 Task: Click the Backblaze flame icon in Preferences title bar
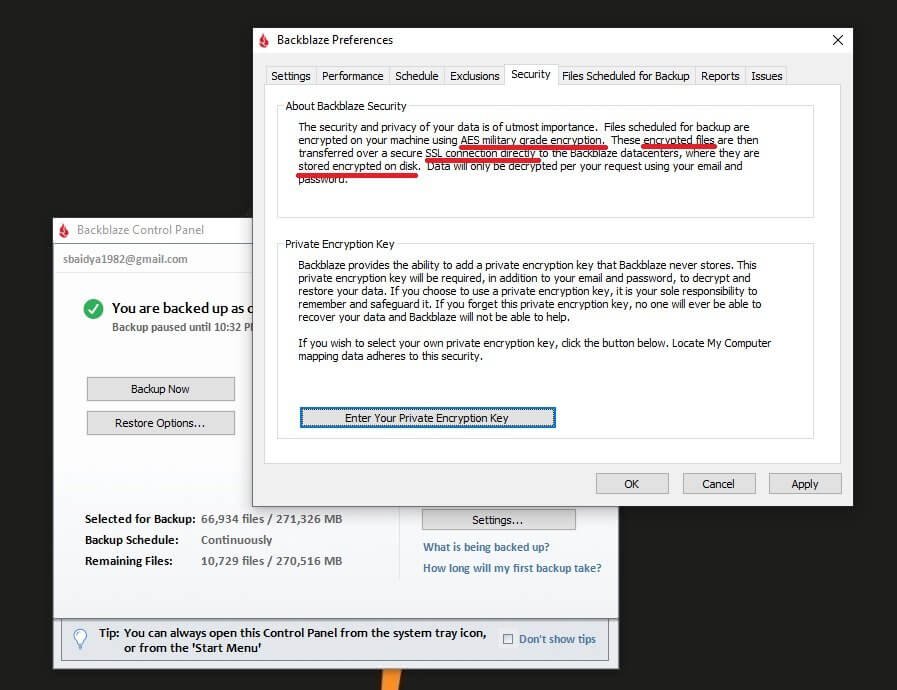(x=264, y=41)
